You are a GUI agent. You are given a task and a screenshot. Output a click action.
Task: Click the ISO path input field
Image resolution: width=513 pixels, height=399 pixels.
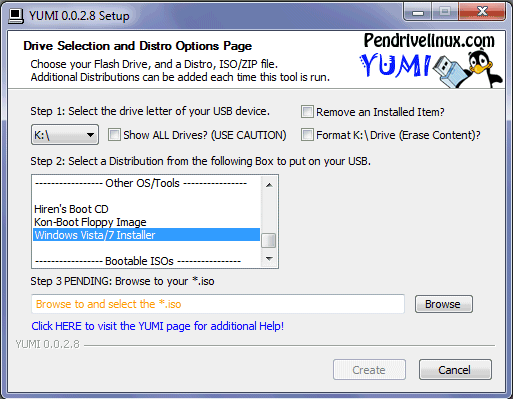point(218,304)
